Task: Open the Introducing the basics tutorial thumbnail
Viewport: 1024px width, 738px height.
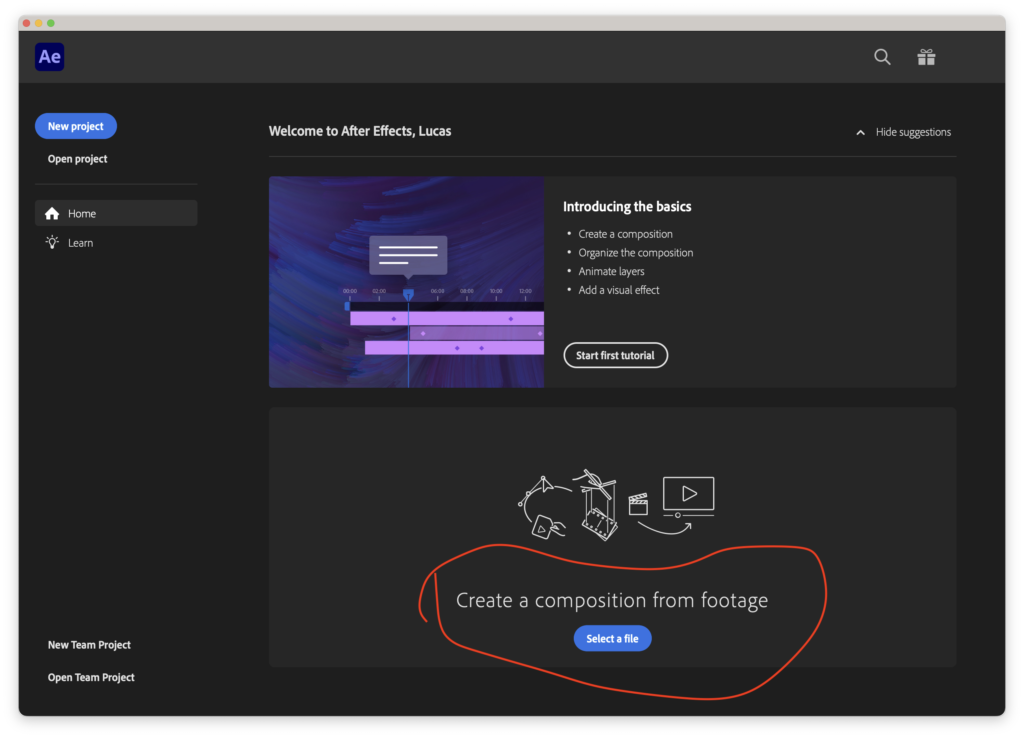Action: click(406, 282)
